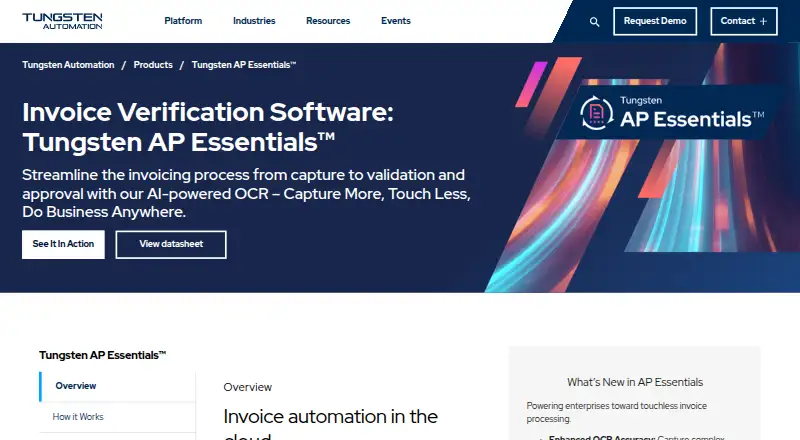Image resolution: width=800 pixels, height=440 pixels.
Task: Click the Invoice automation in the heading
Action: point(331,417)
